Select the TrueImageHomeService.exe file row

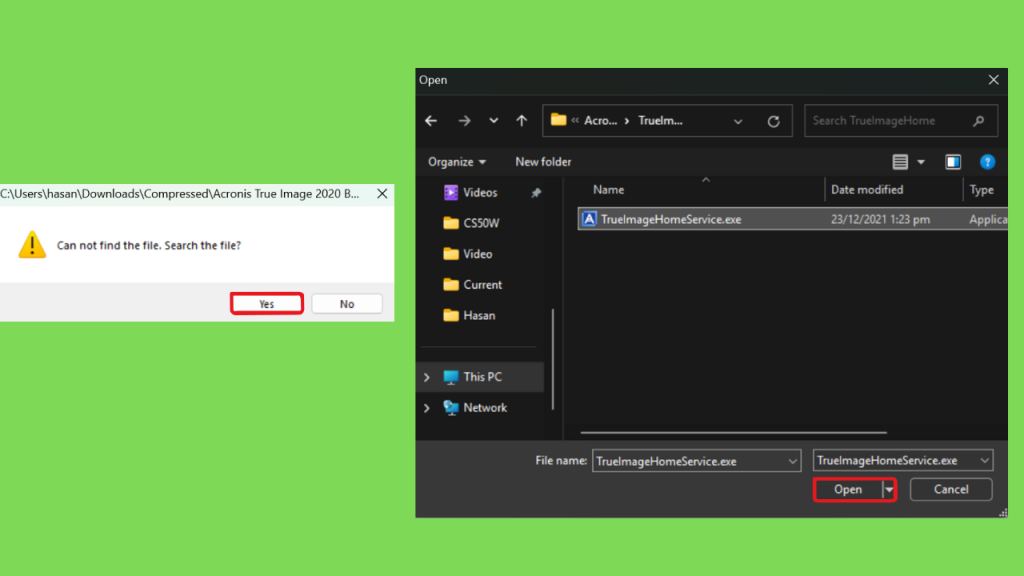(x=793, y=219)
